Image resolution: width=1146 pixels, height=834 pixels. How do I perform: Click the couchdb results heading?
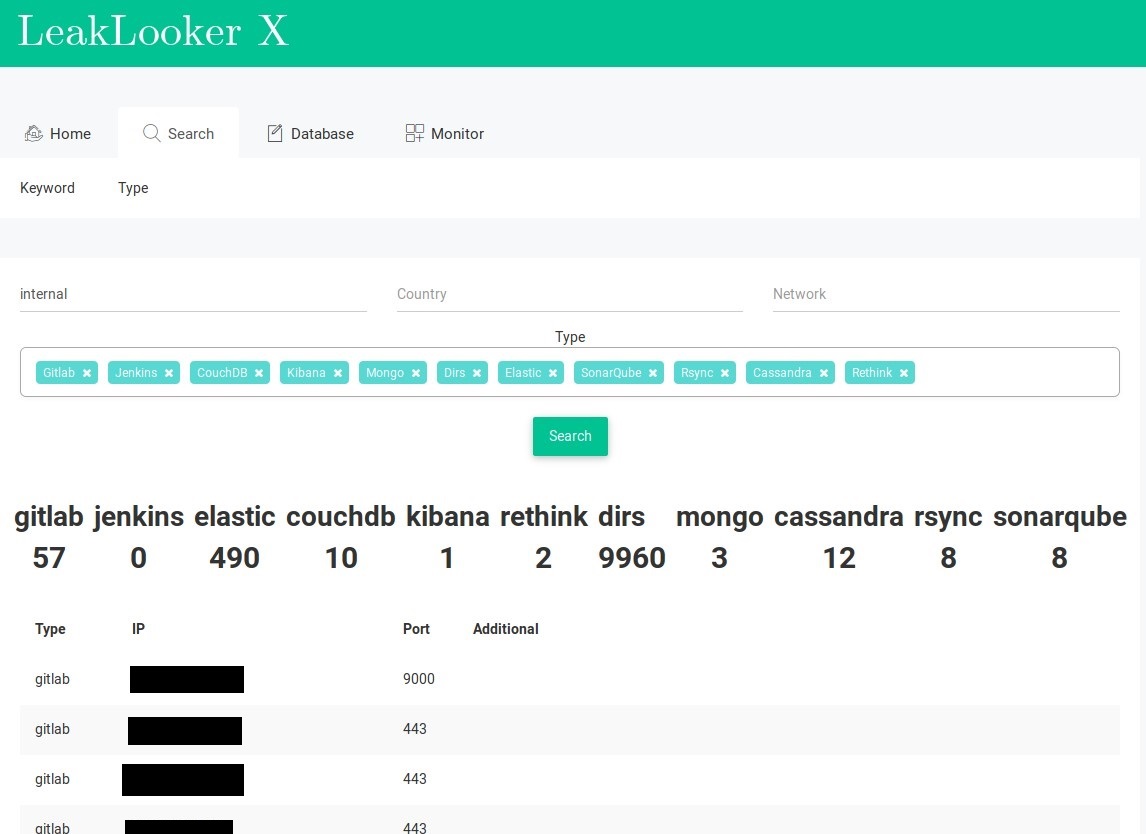pos(341,517)
